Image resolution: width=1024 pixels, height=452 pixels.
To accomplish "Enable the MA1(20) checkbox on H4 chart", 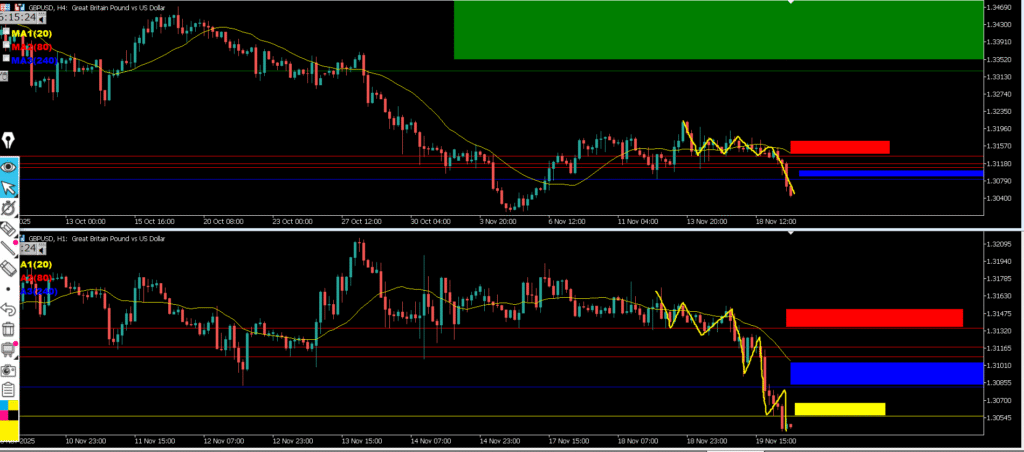I will pos(6,31).
